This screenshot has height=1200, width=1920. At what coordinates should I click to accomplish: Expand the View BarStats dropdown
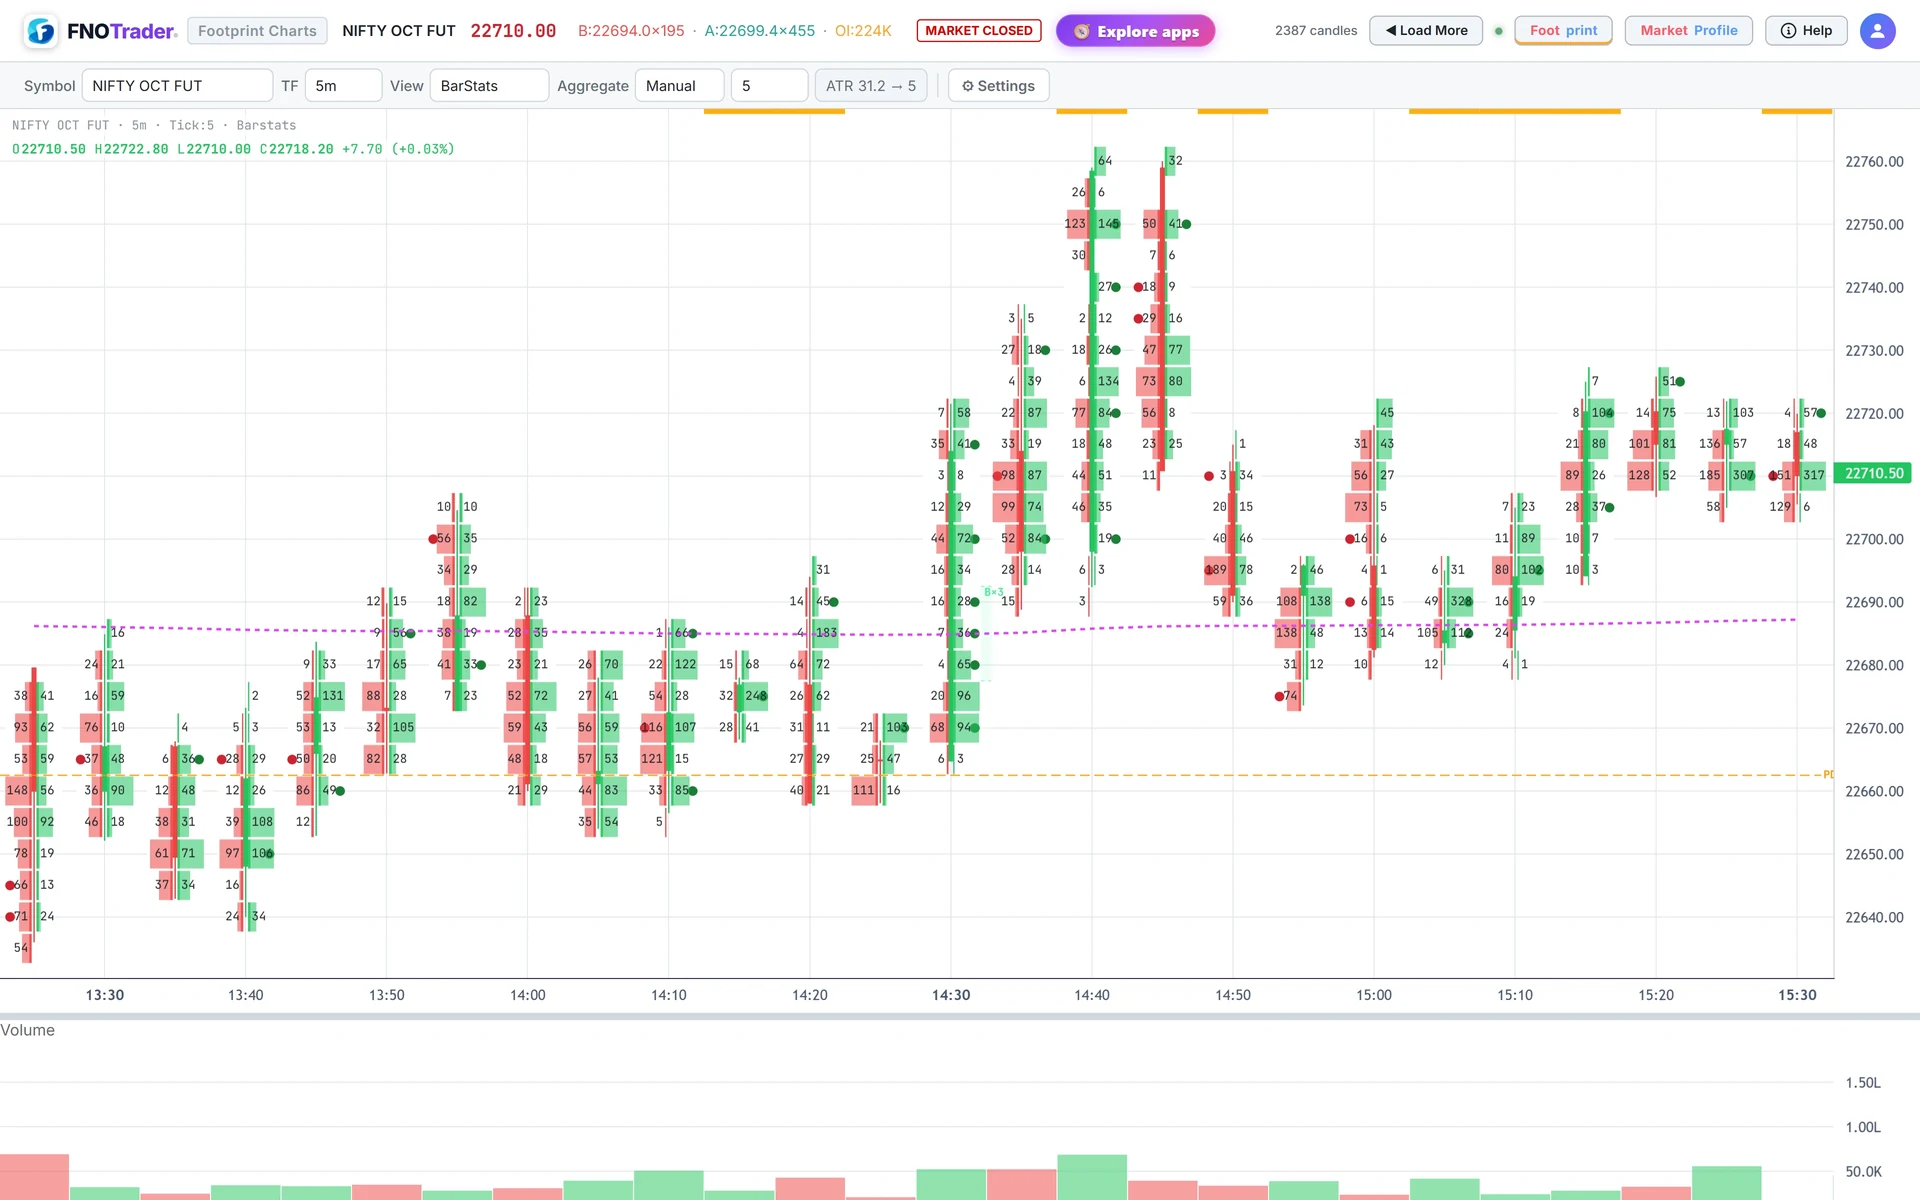(x=489, y=86)
